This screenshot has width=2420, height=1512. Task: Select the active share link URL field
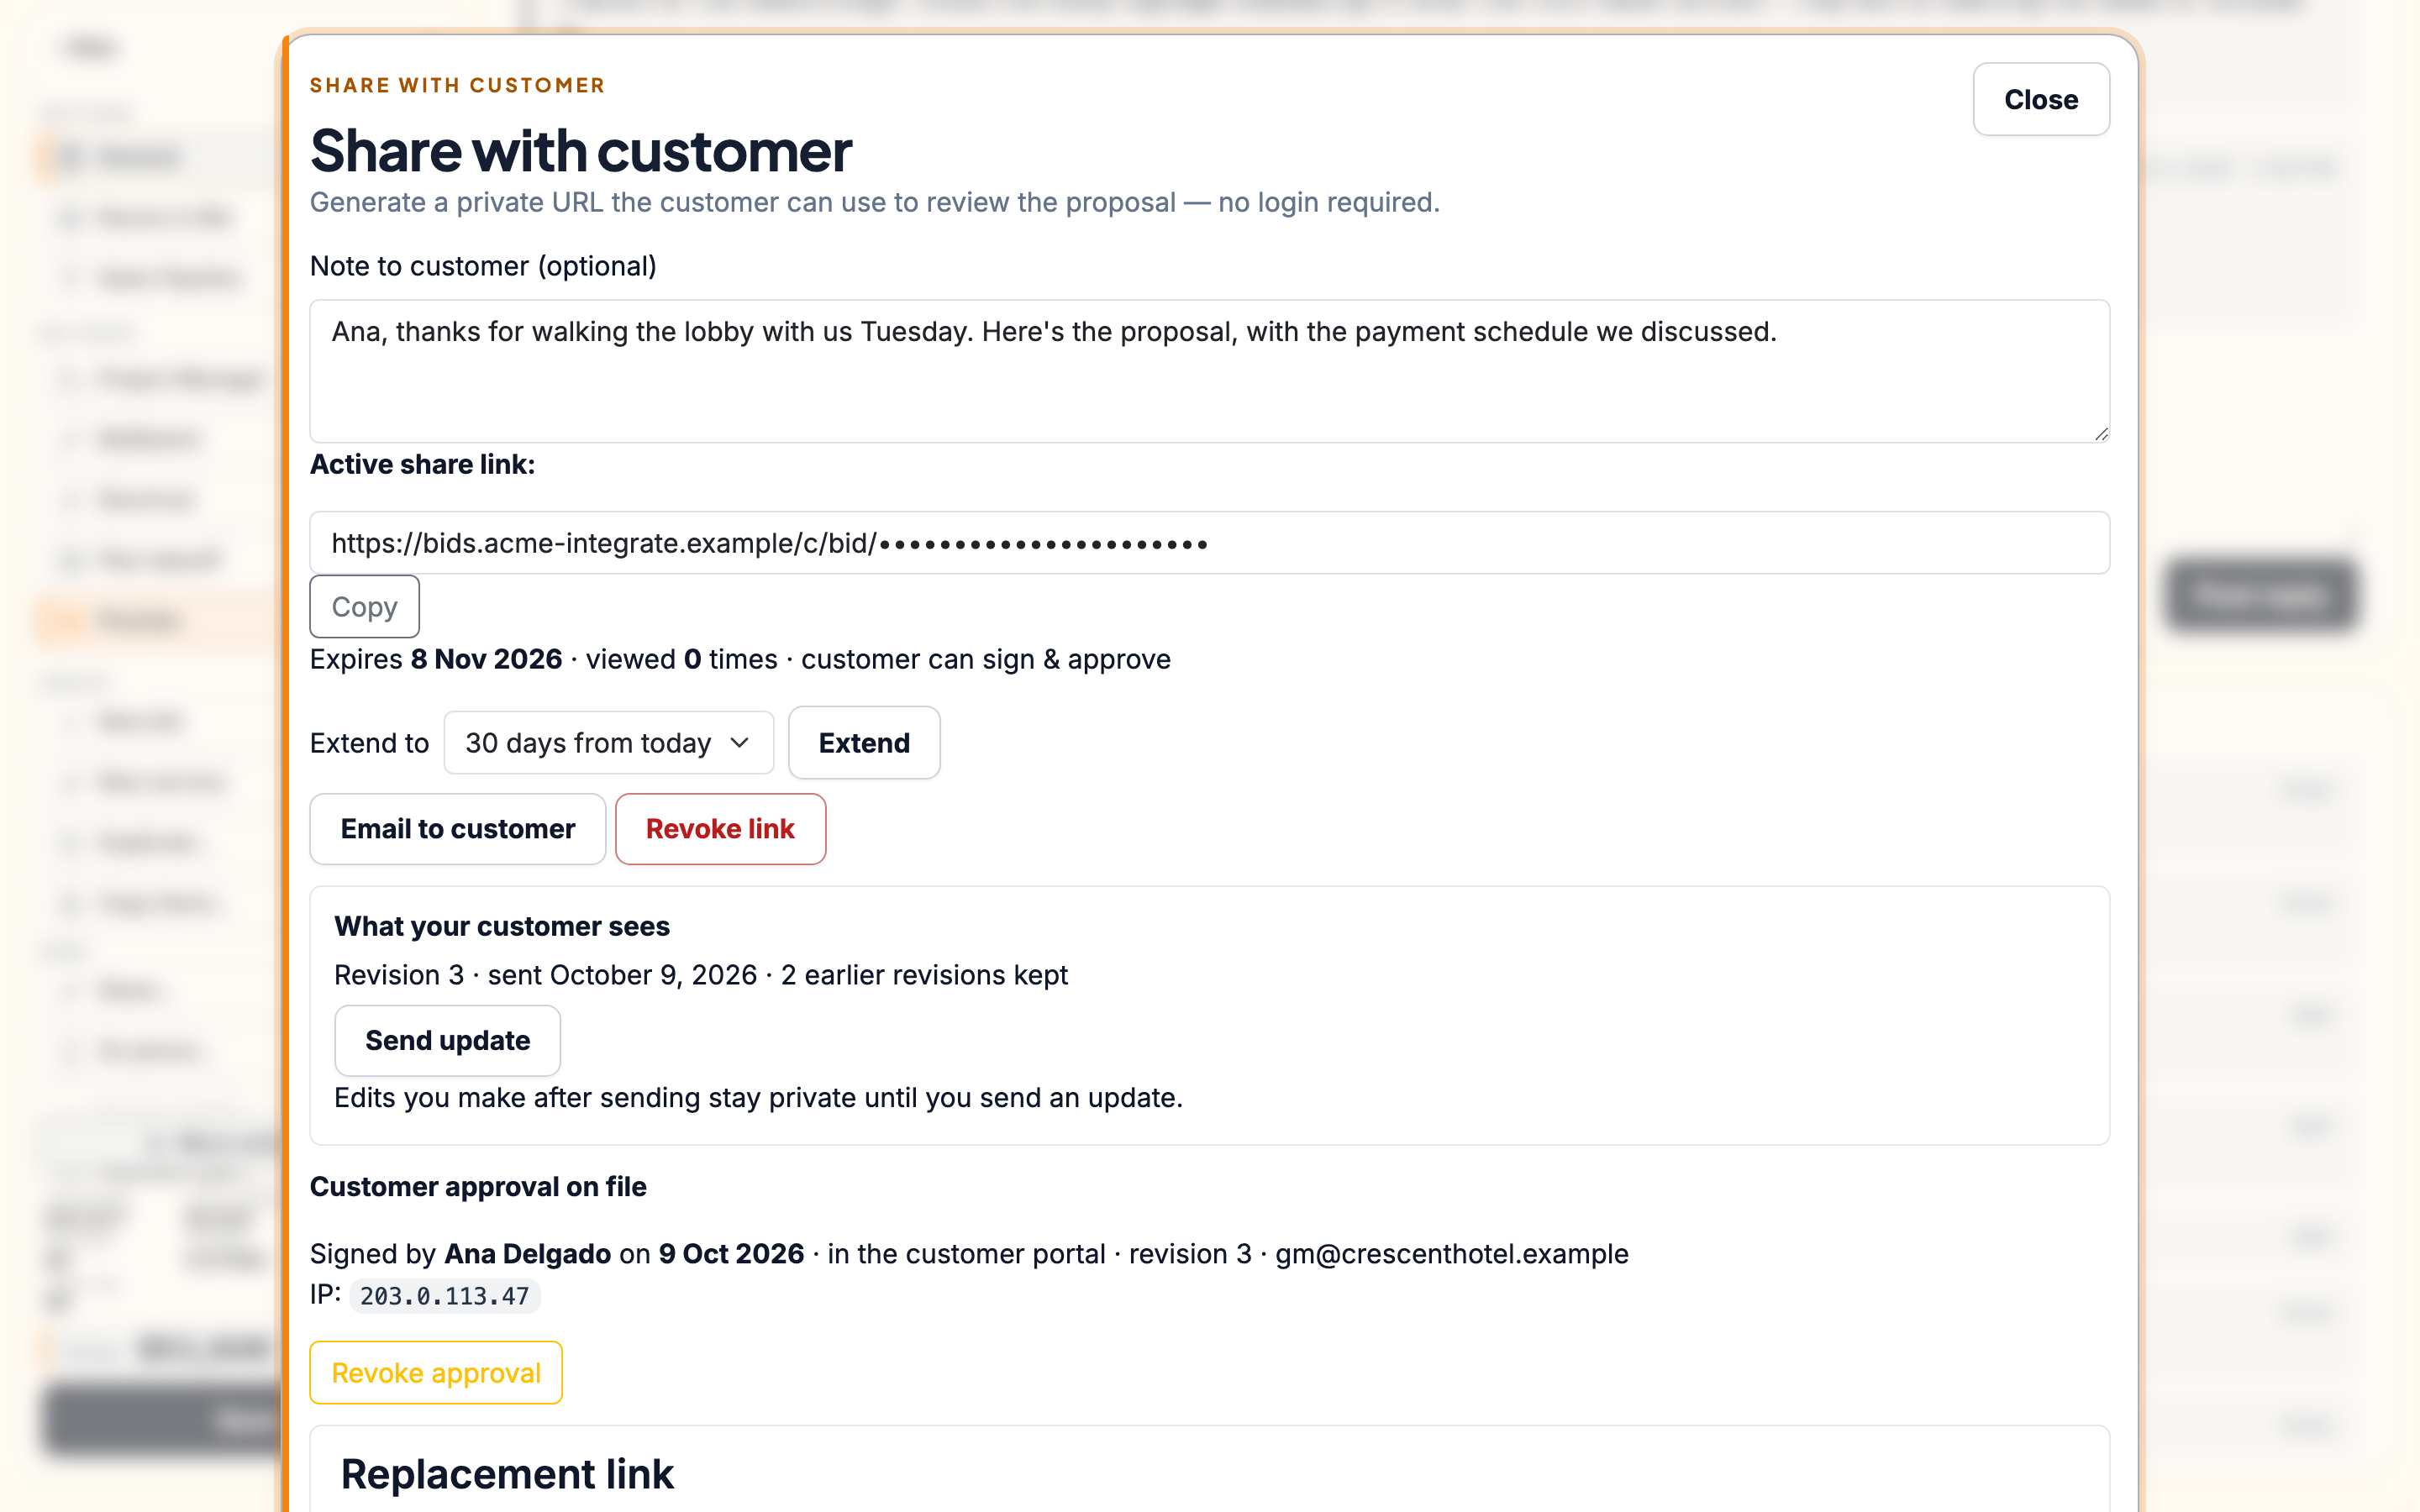coord(1209,543)
